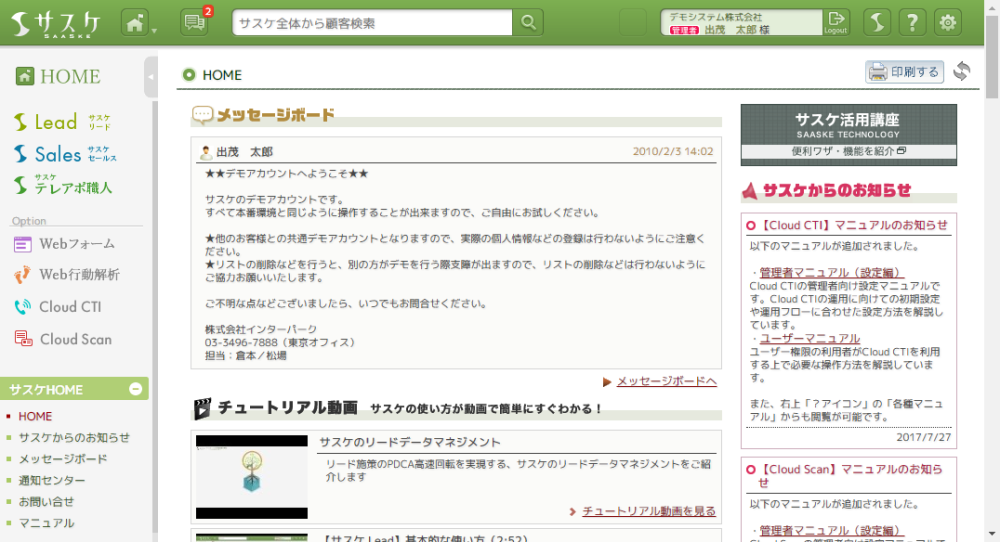Click the refresh arrows icon
Image resolution: width=1000 pixels, height=542 pixels.
962,71
